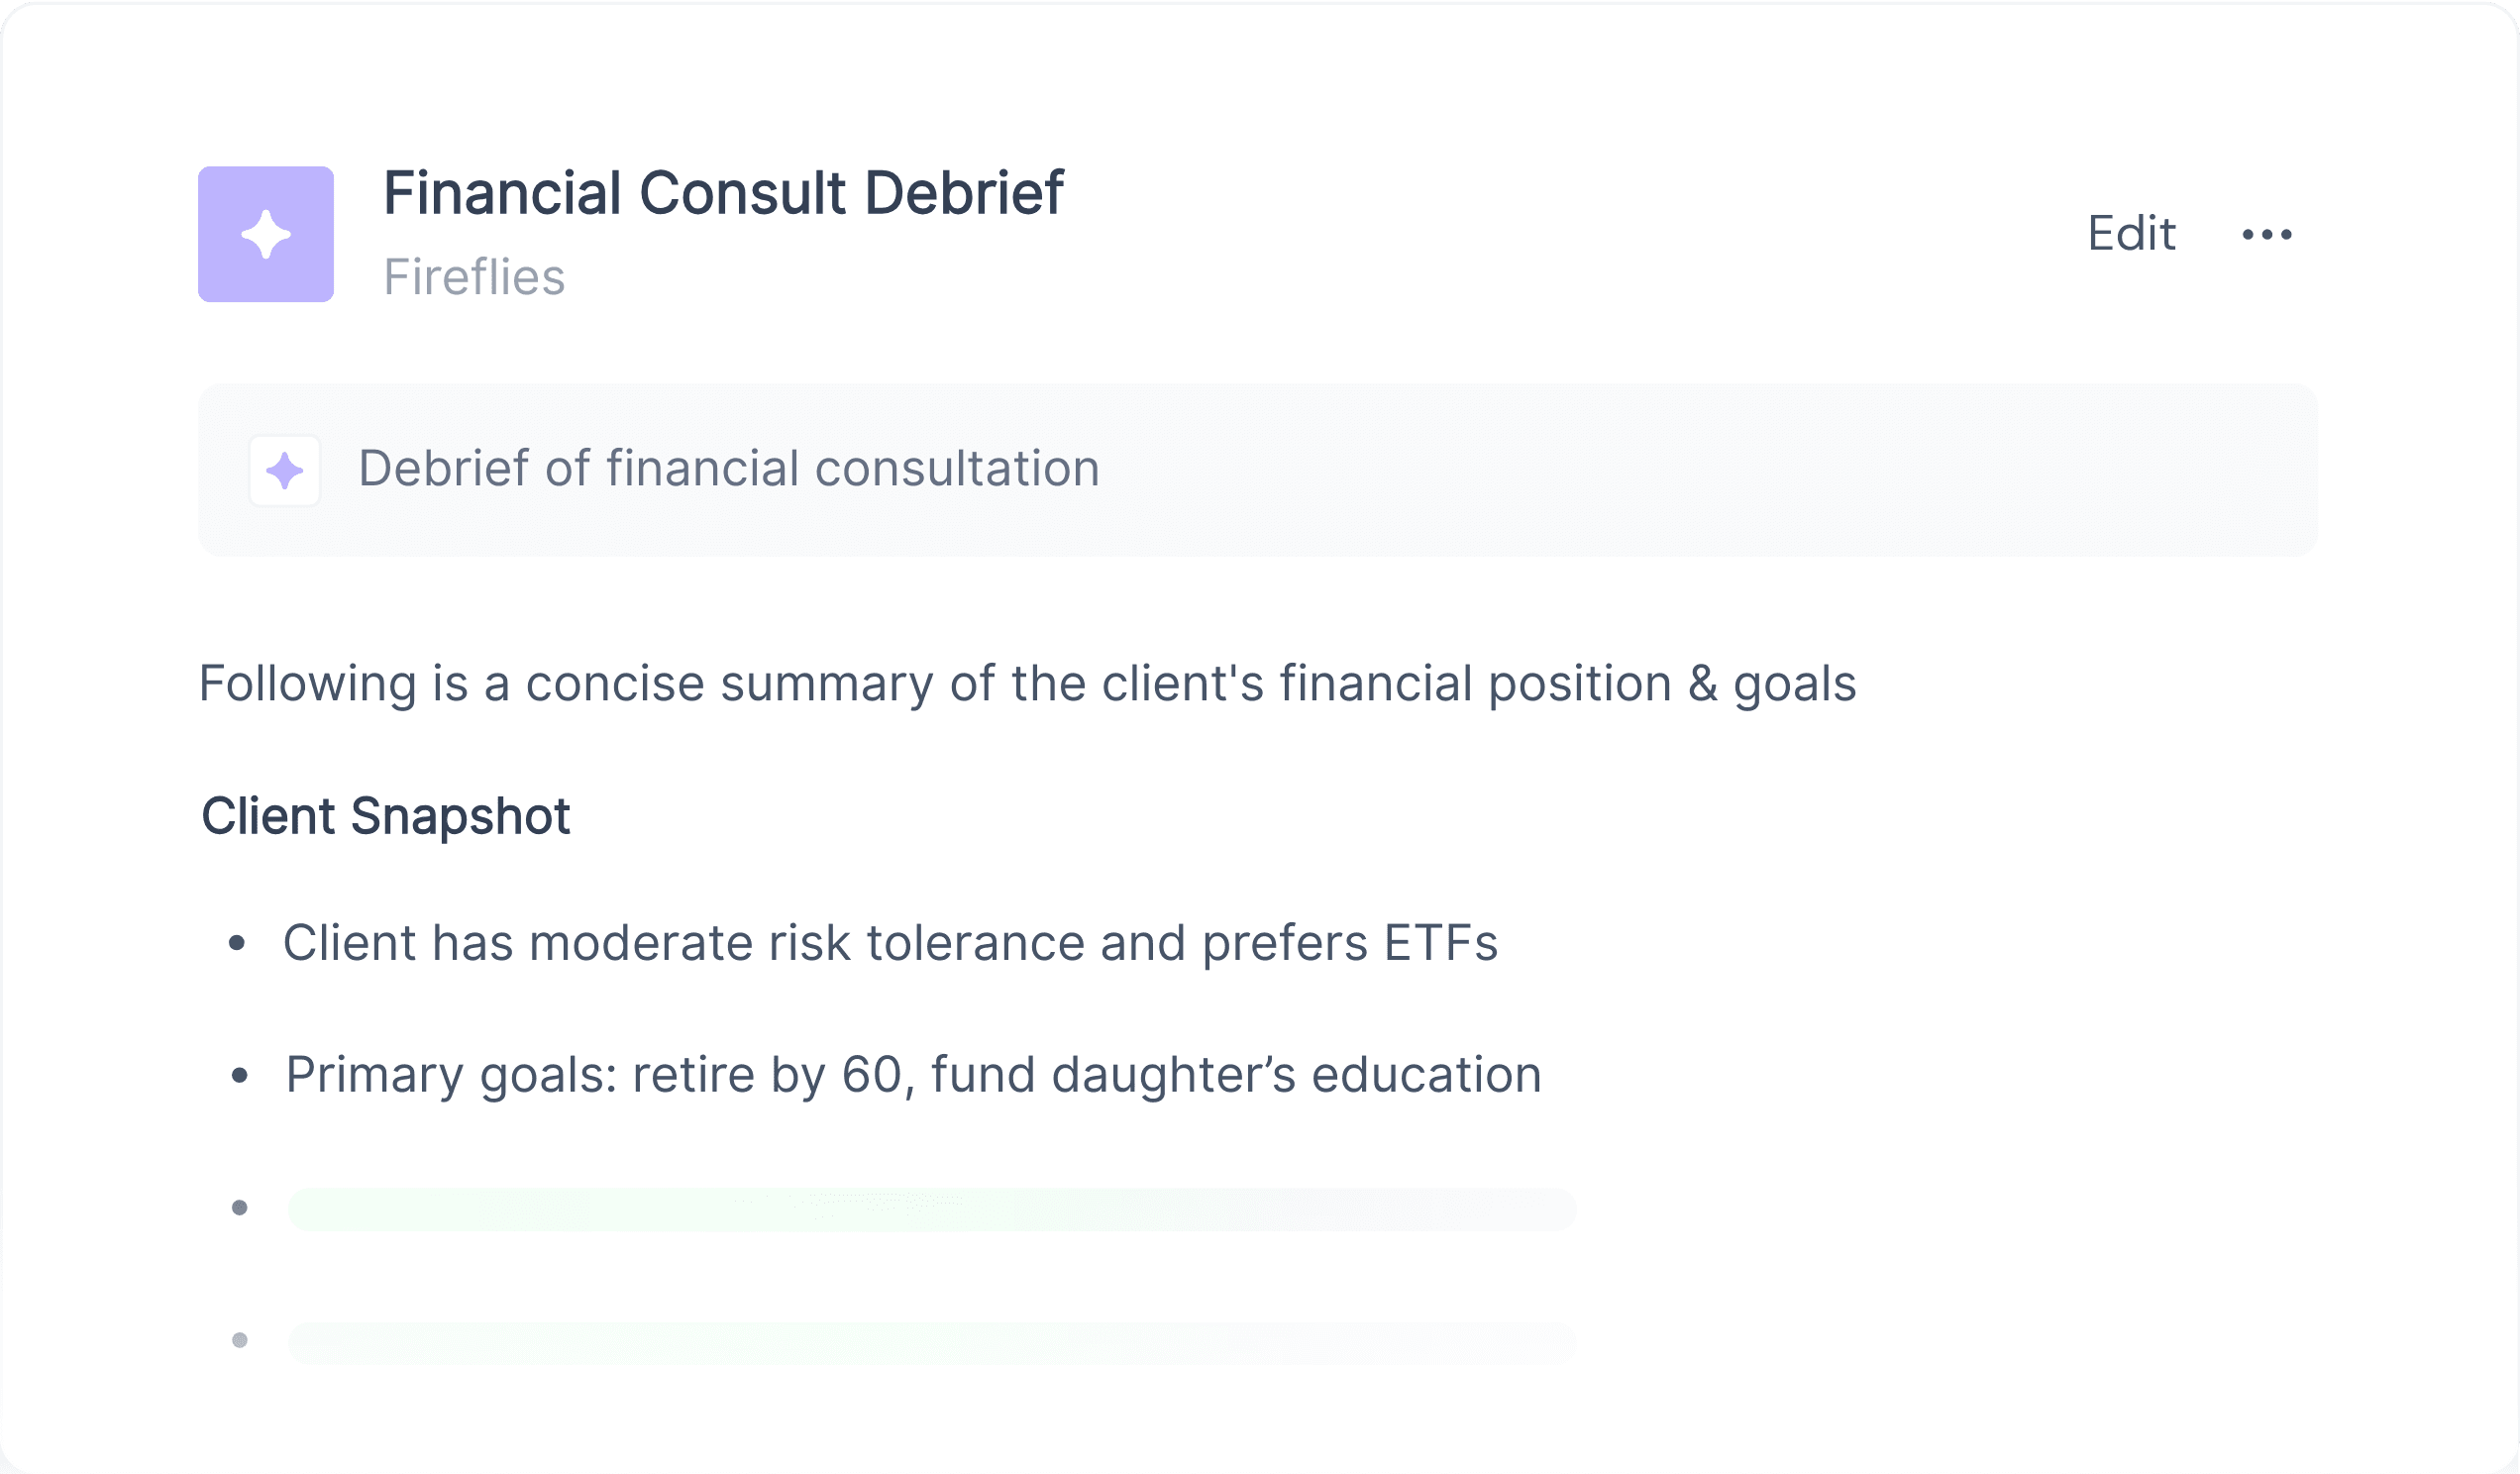The height and width of the screenshot is (1474, 2520).
Task: Click the Fireflies subtitle label
Action: click(474, 277)
